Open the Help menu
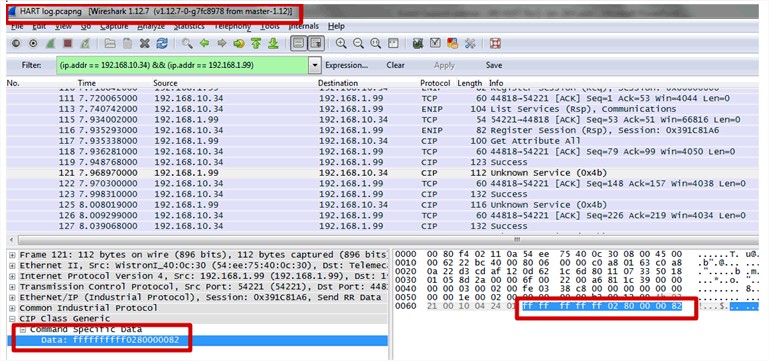Screen dimensions: 769x361 336,26
